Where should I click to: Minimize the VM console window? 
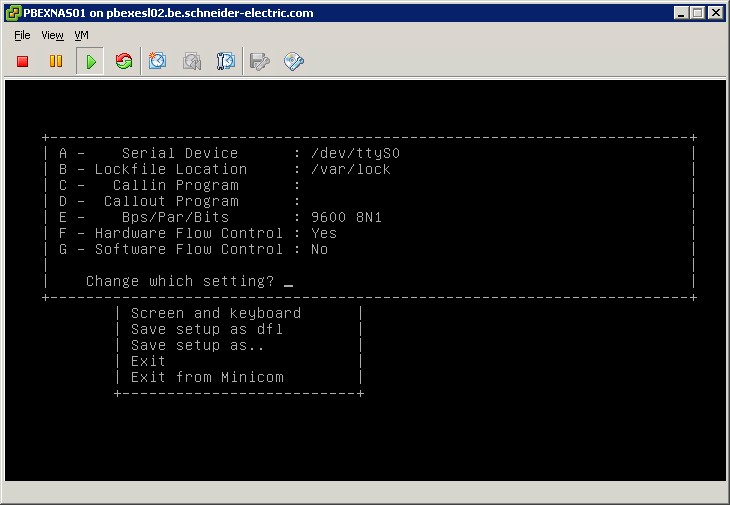(x=682, y=13)
